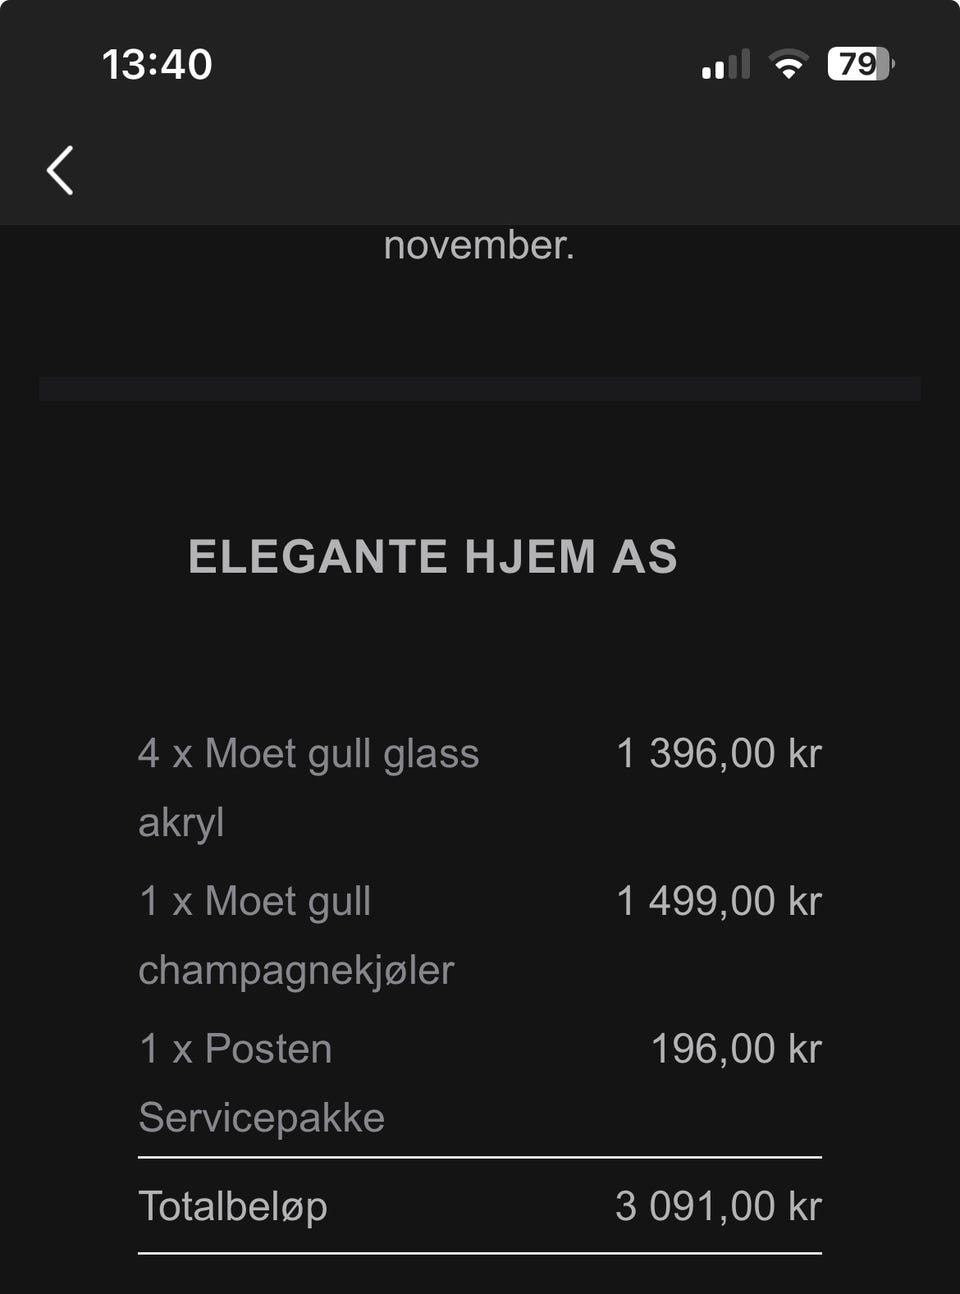Tap the Totalbeløp label

pyautogui.click(x=233, y=1206)
